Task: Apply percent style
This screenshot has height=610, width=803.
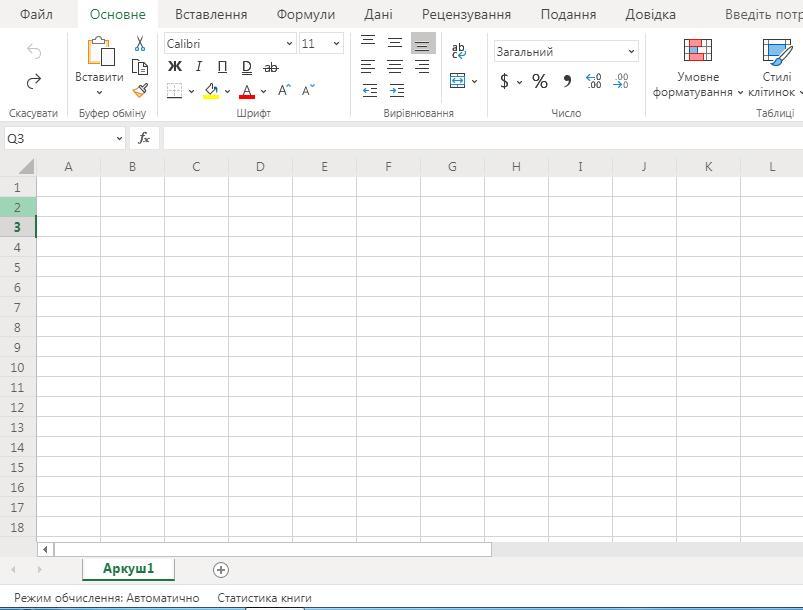Action: [540, 81]
